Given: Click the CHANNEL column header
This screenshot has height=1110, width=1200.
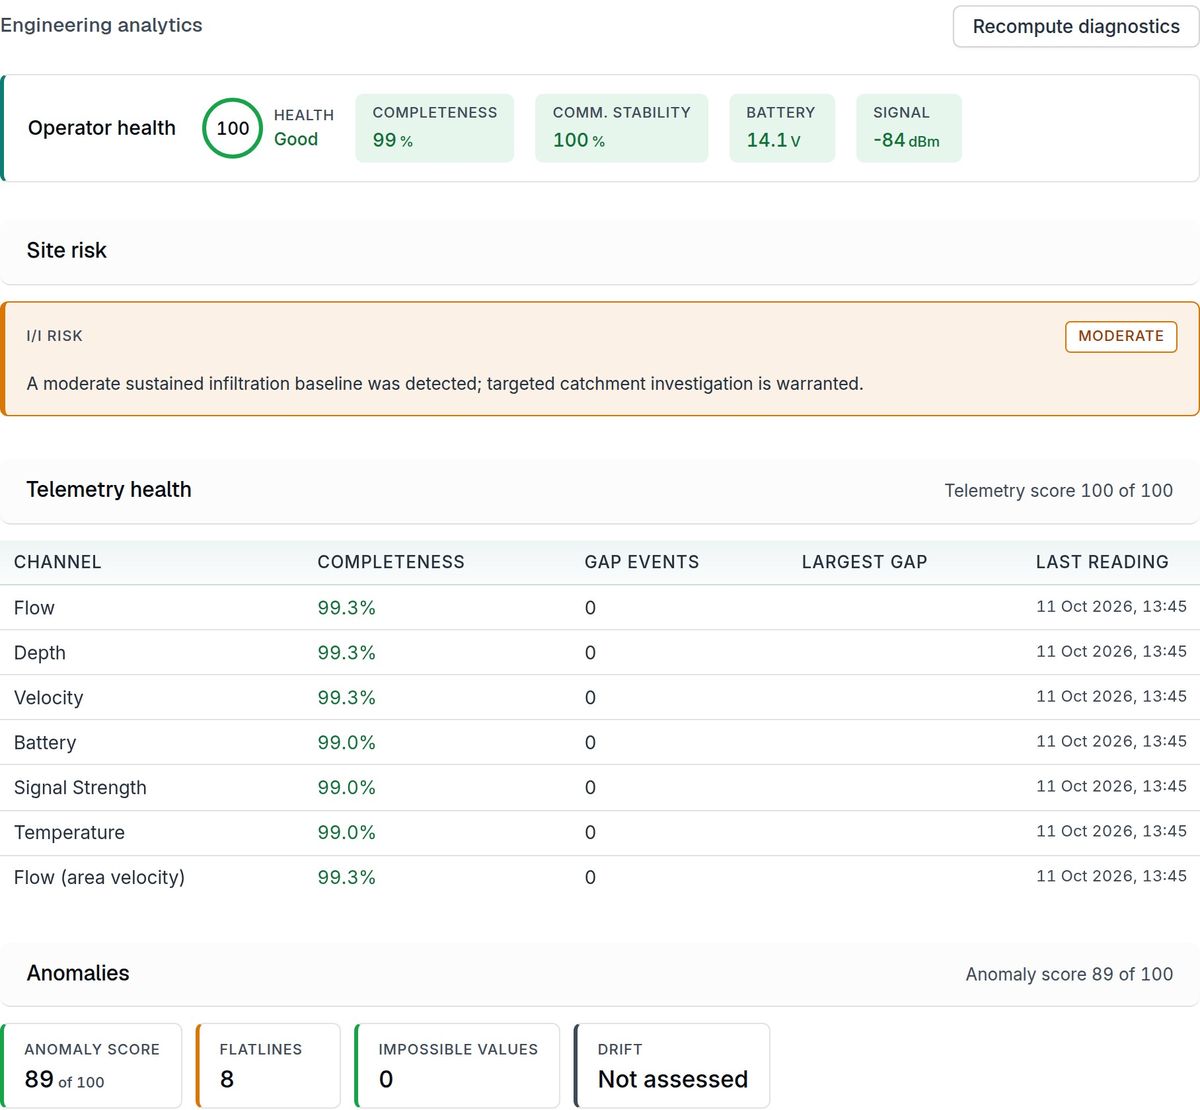Looking at the screenshot, I should click(x=58, y=562).
